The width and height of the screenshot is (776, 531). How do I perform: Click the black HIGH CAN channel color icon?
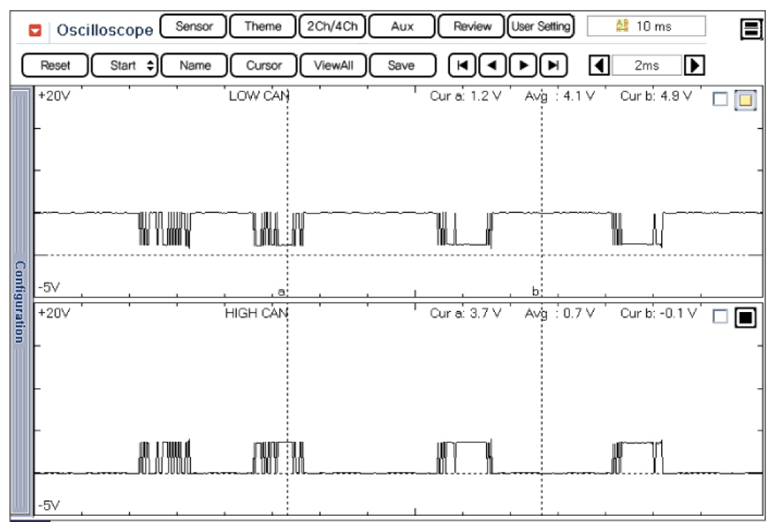(x=744, y=317)
